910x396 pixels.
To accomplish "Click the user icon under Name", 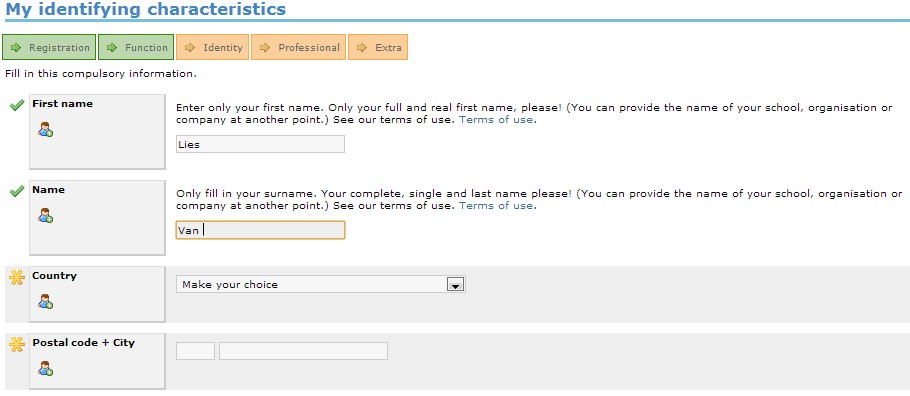I will [45, 216].
